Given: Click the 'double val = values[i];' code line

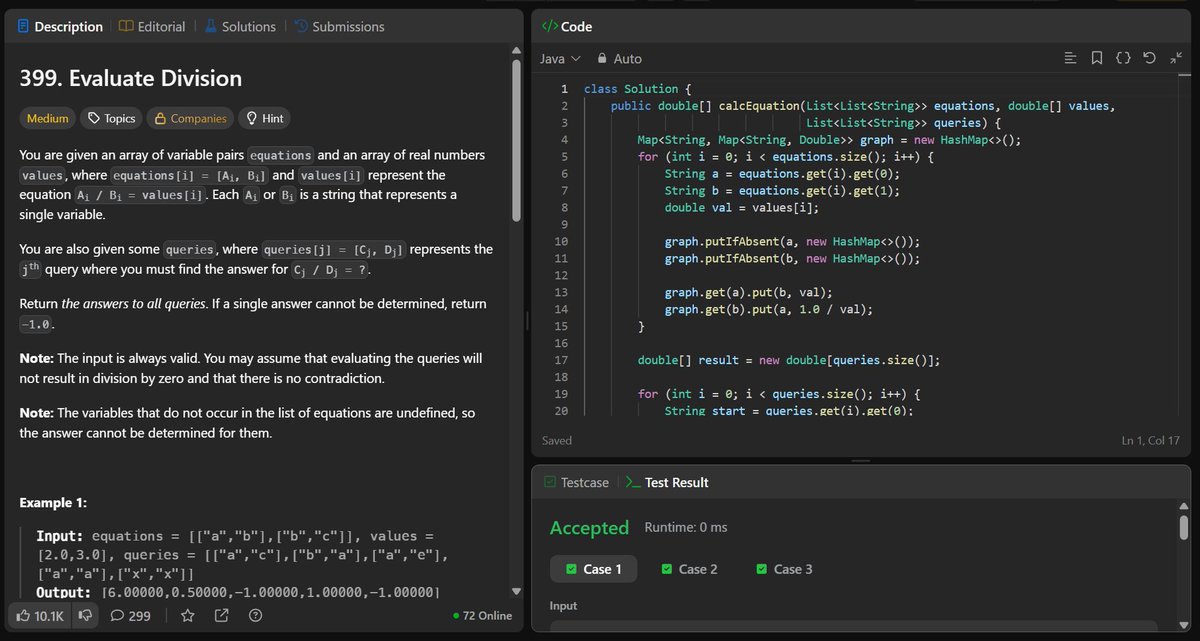Looking at the screenshot, I should point(742,207).
